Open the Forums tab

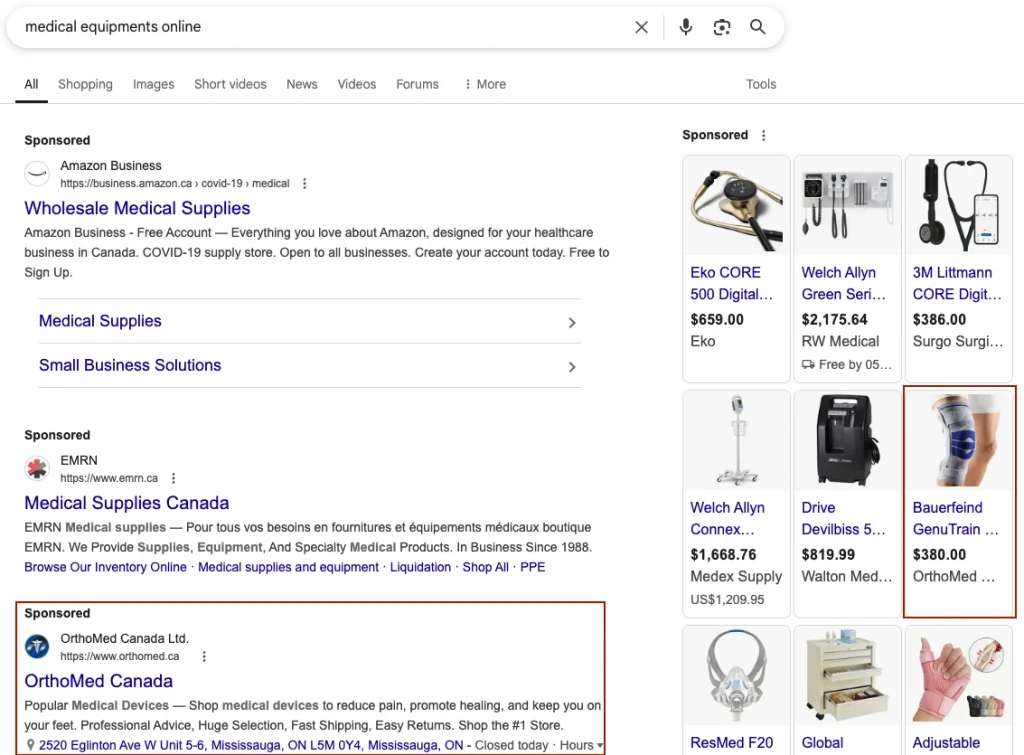pyautogui.click(x=417, y=84)
